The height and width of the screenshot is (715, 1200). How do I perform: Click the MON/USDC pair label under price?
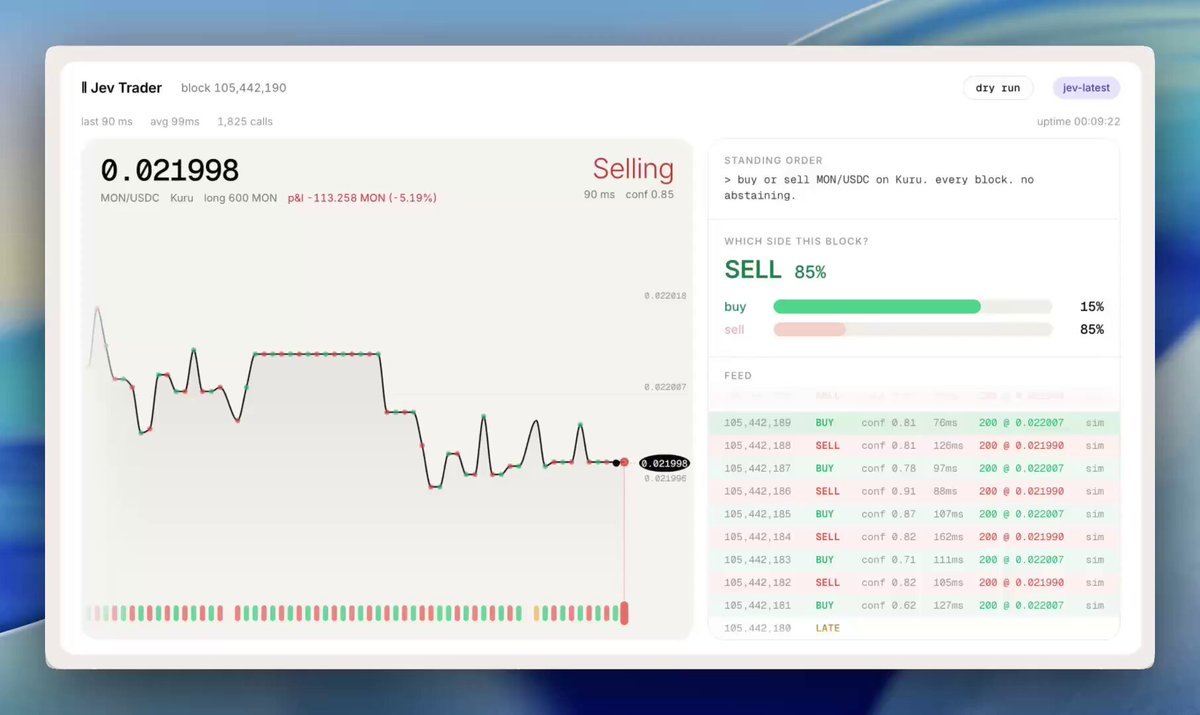130,198
